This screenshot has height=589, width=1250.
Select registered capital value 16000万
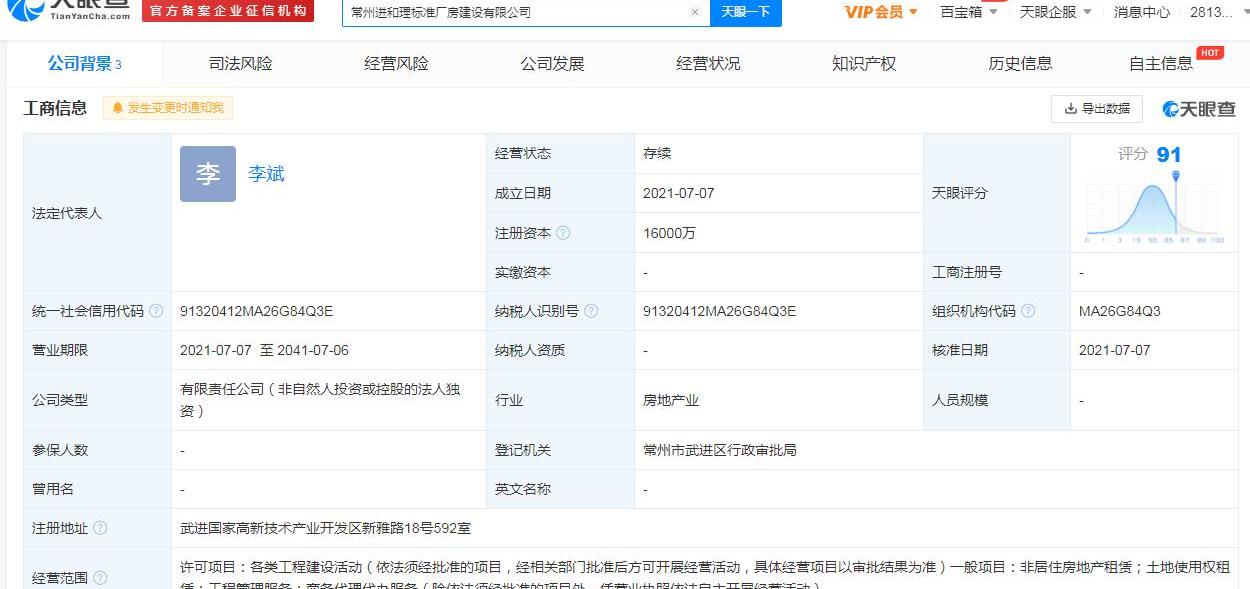(x=669, y=233)
